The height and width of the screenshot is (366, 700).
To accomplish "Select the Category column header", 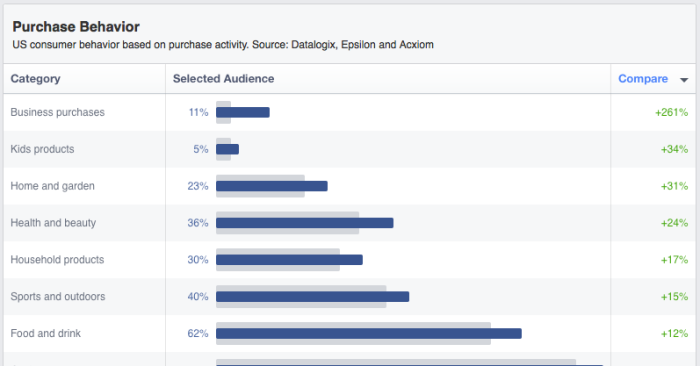I will click(35, 79).
